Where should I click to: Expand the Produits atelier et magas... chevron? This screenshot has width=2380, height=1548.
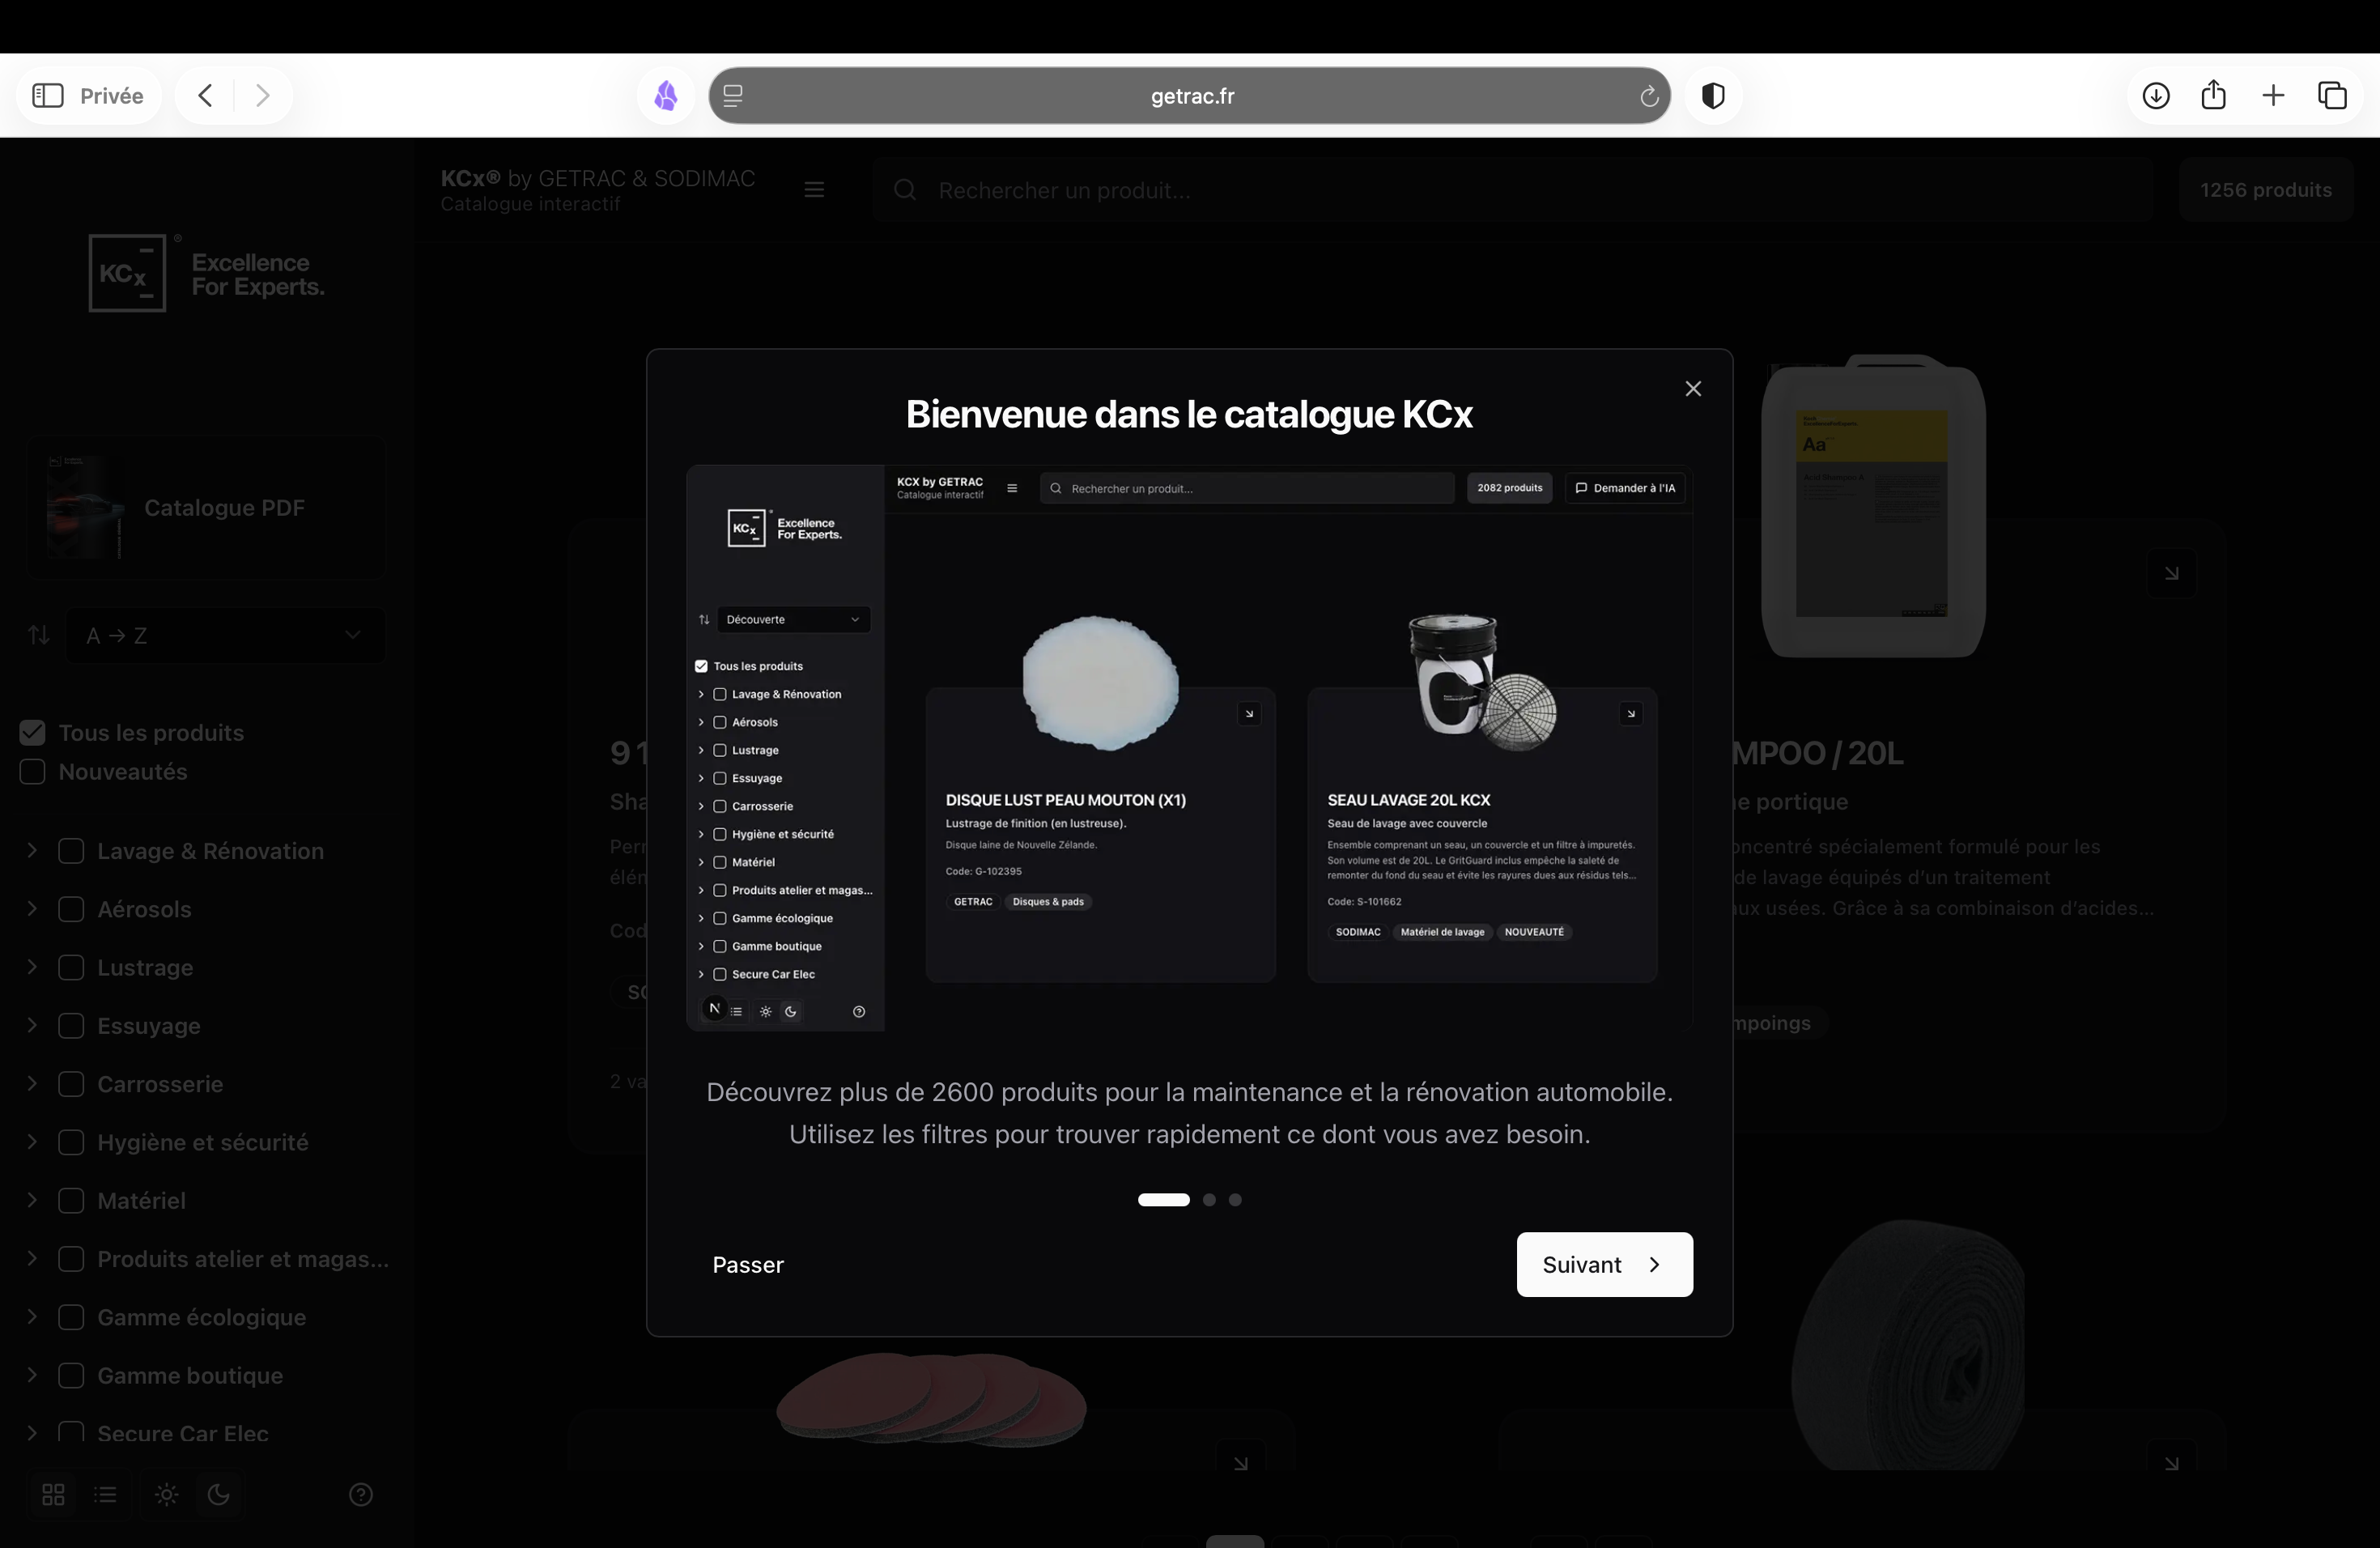[x=32, y=1259]
